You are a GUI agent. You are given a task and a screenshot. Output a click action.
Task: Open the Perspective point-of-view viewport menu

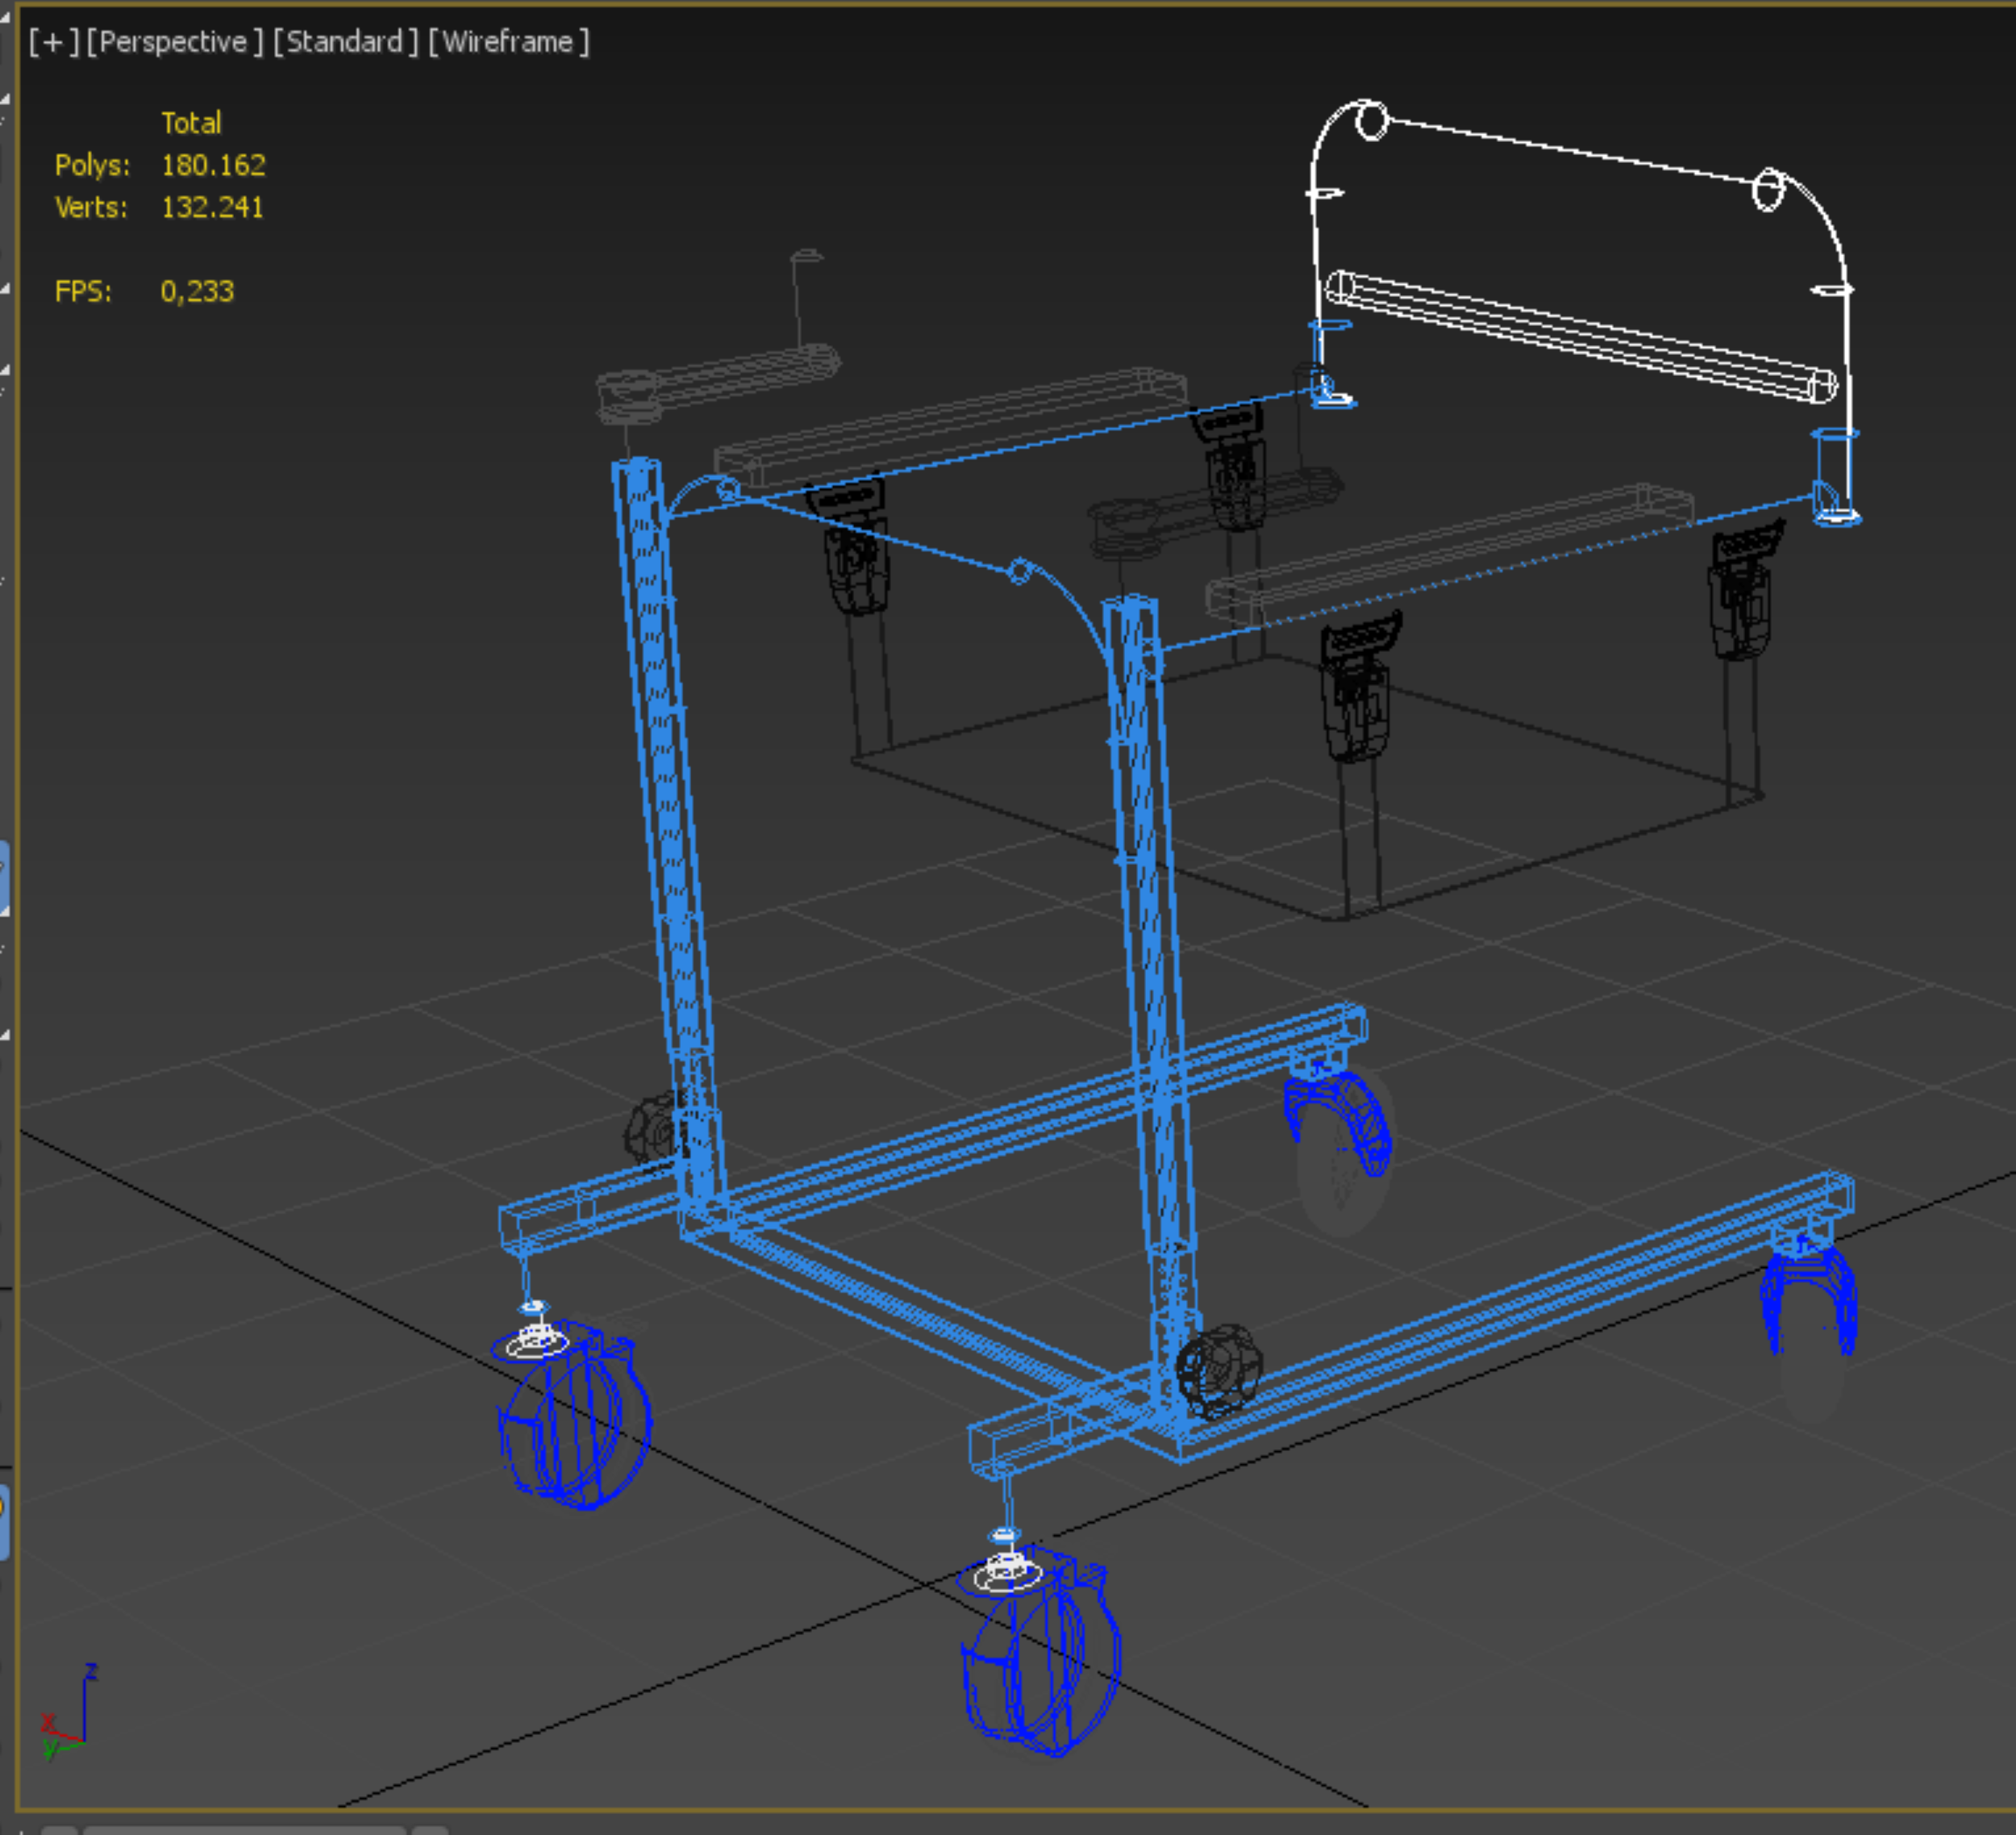coord(174,42)
